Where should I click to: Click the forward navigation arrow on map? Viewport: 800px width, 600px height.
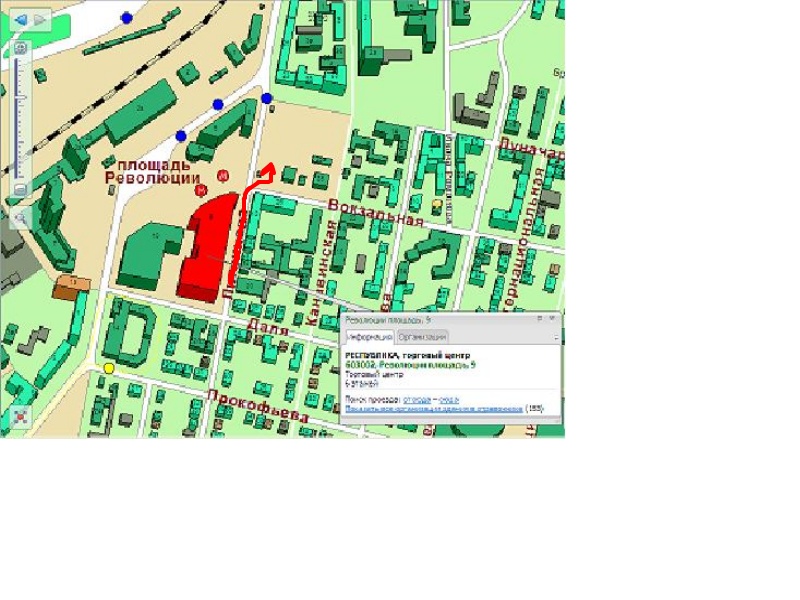tap(40, 19)
